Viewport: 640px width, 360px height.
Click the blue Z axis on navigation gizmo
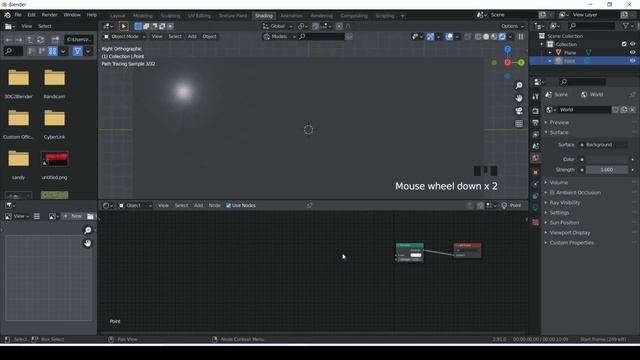pos(507,49)
